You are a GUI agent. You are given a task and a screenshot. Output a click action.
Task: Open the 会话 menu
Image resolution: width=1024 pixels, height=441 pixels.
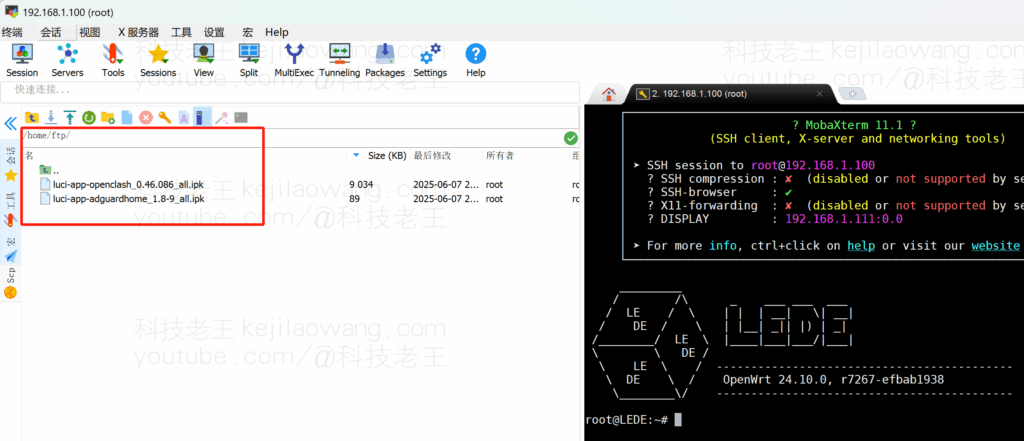50,32
